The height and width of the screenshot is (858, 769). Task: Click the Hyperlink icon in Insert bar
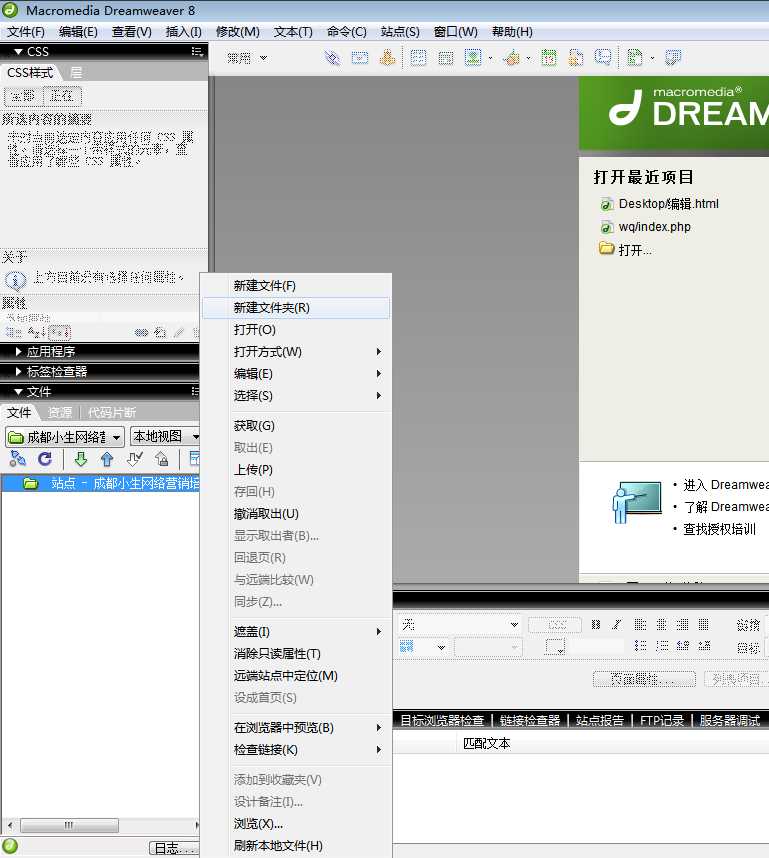point(332,57)
